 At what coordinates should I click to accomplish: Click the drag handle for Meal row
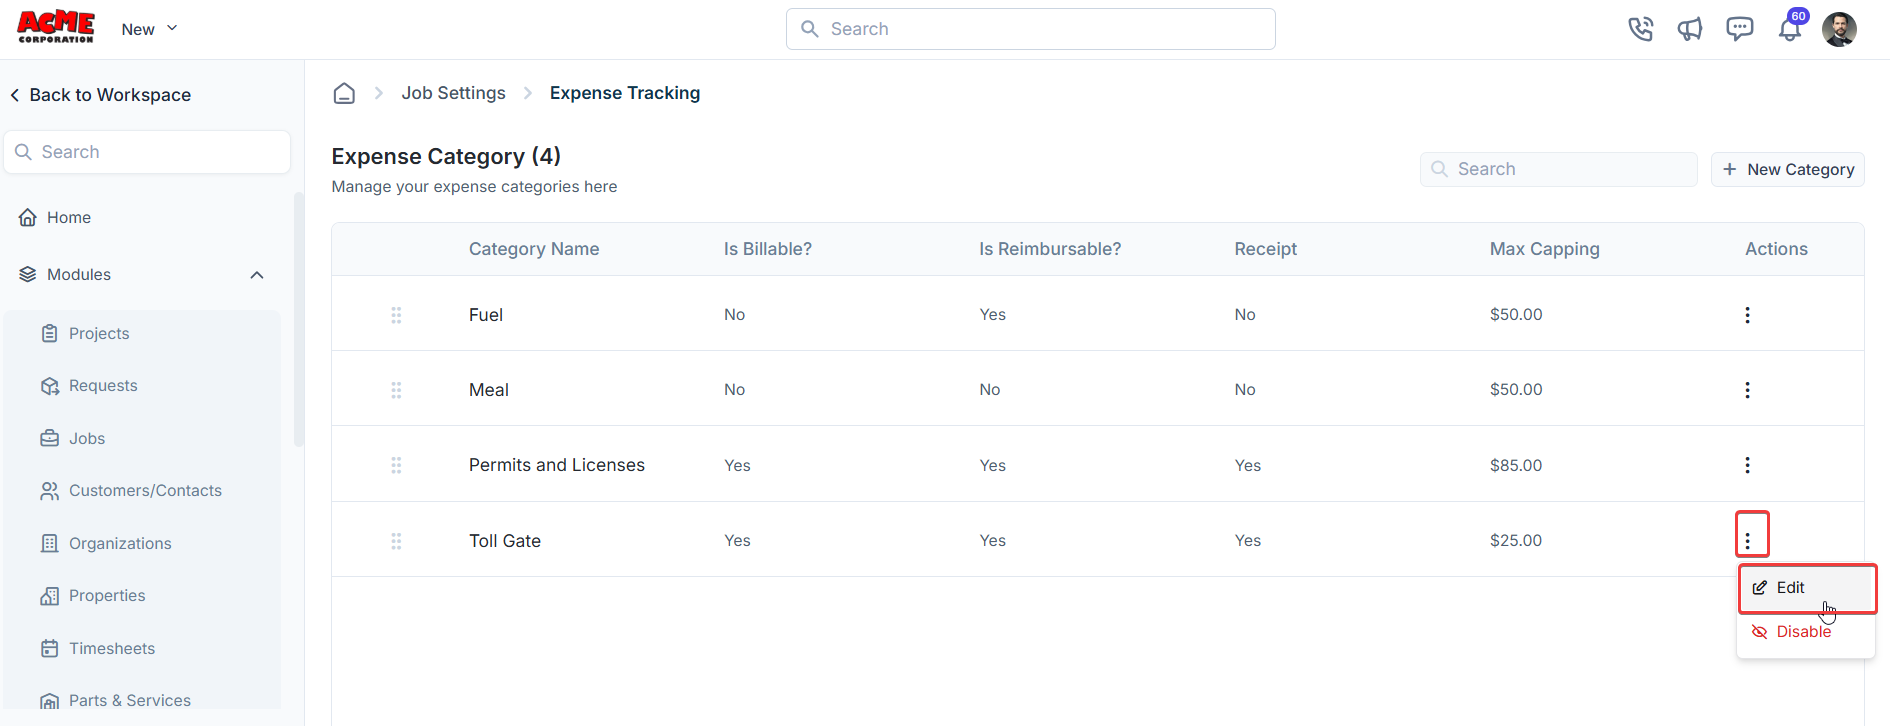point(396,390)
